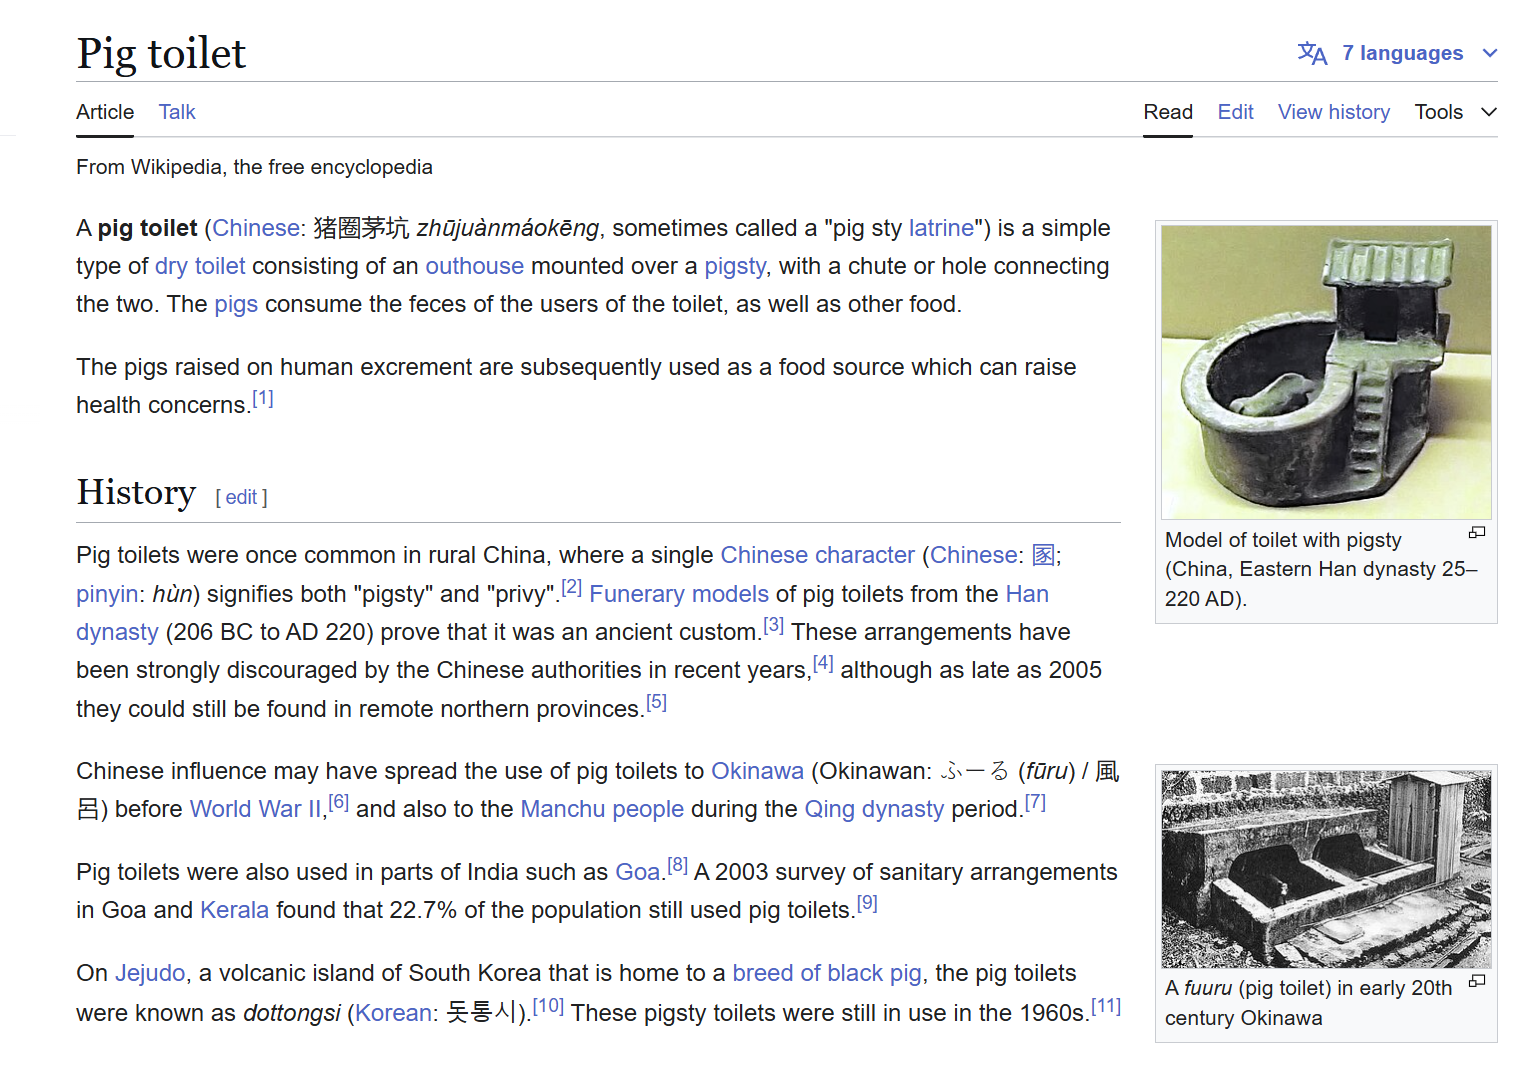Edit the History section
The height and width of the screenshot is (1069, 1522).
pos(241,497)
